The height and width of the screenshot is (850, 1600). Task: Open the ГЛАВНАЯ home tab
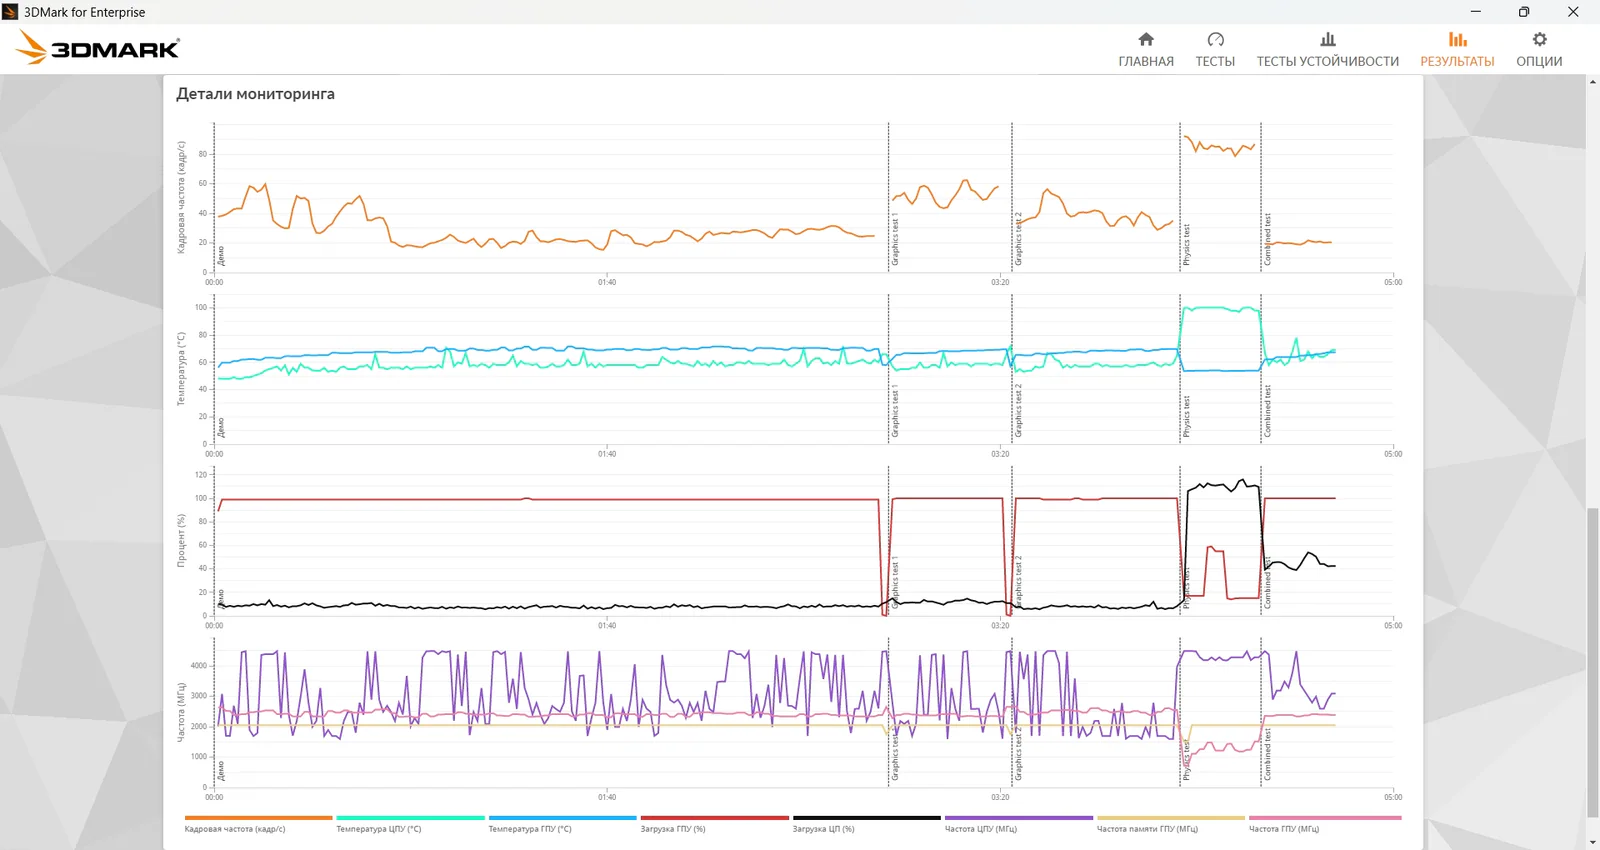[x=1146, y=49]
